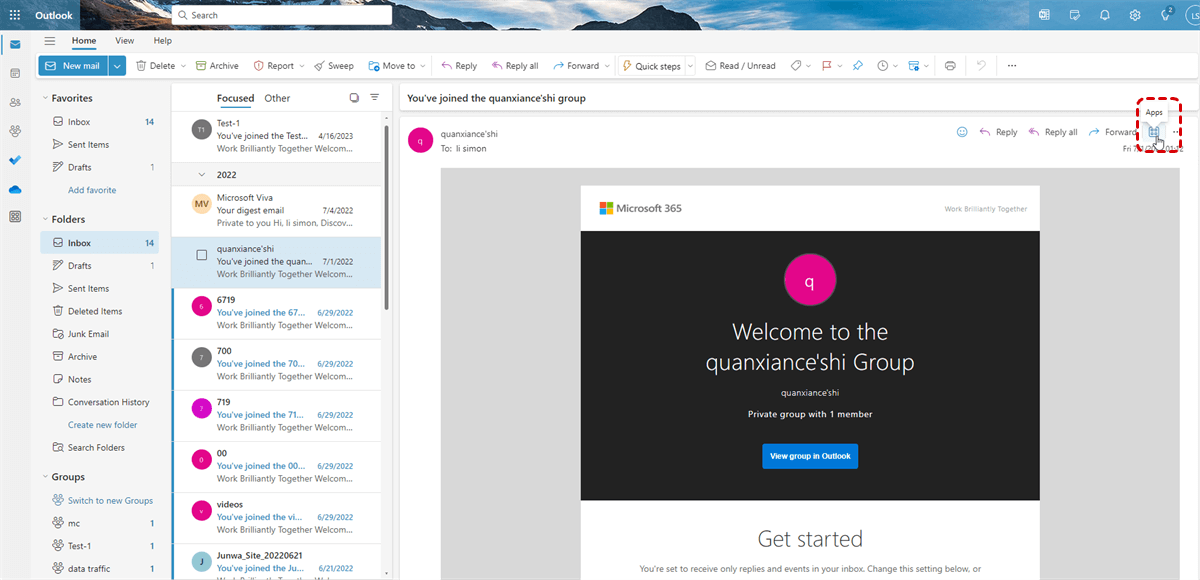The image size is (1200, 580).
Task: Collapse the Favorites section
Action: [x=45, y=98]
